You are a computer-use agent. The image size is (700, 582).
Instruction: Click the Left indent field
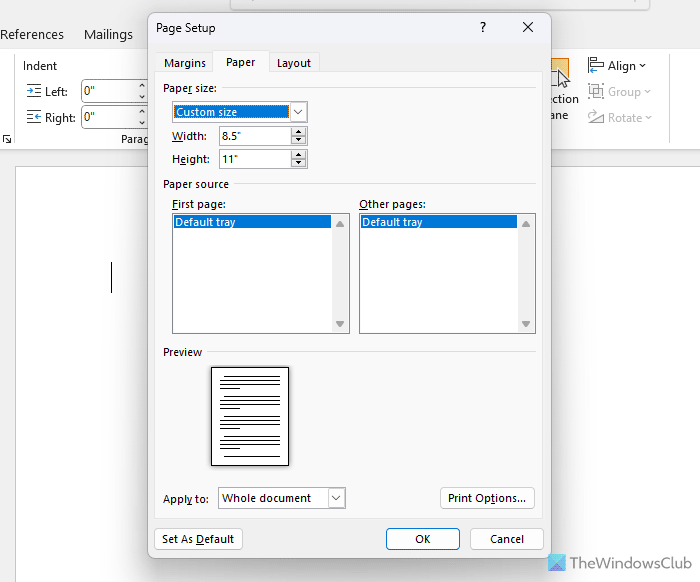pyautogui.click(x=110, y=91)
